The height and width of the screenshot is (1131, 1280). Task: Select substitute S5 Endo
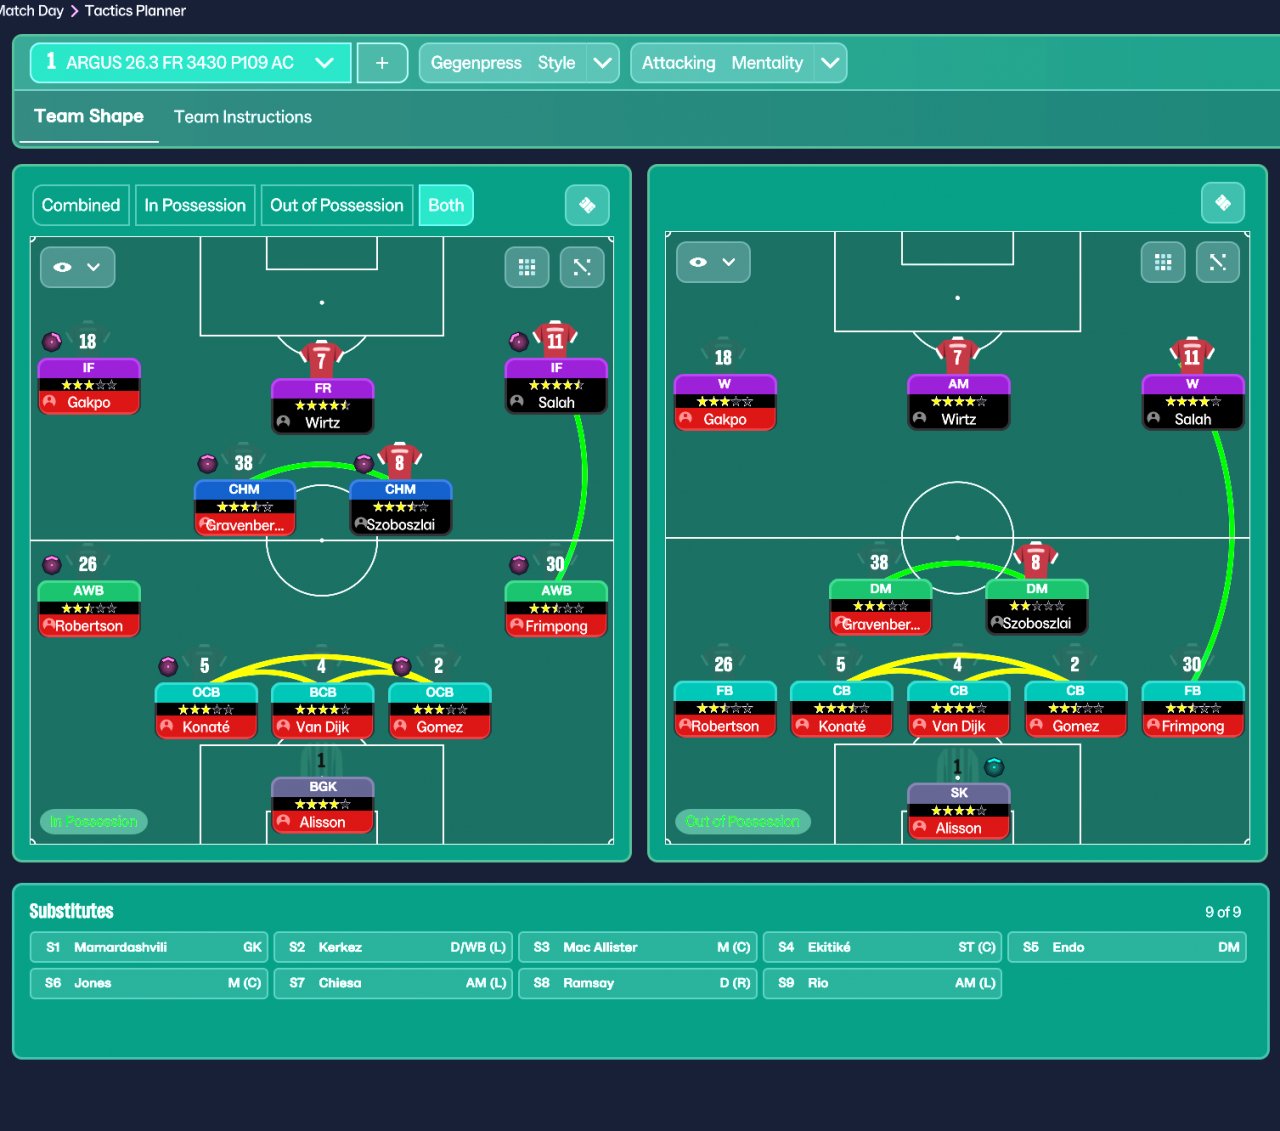pos(1127,947)
